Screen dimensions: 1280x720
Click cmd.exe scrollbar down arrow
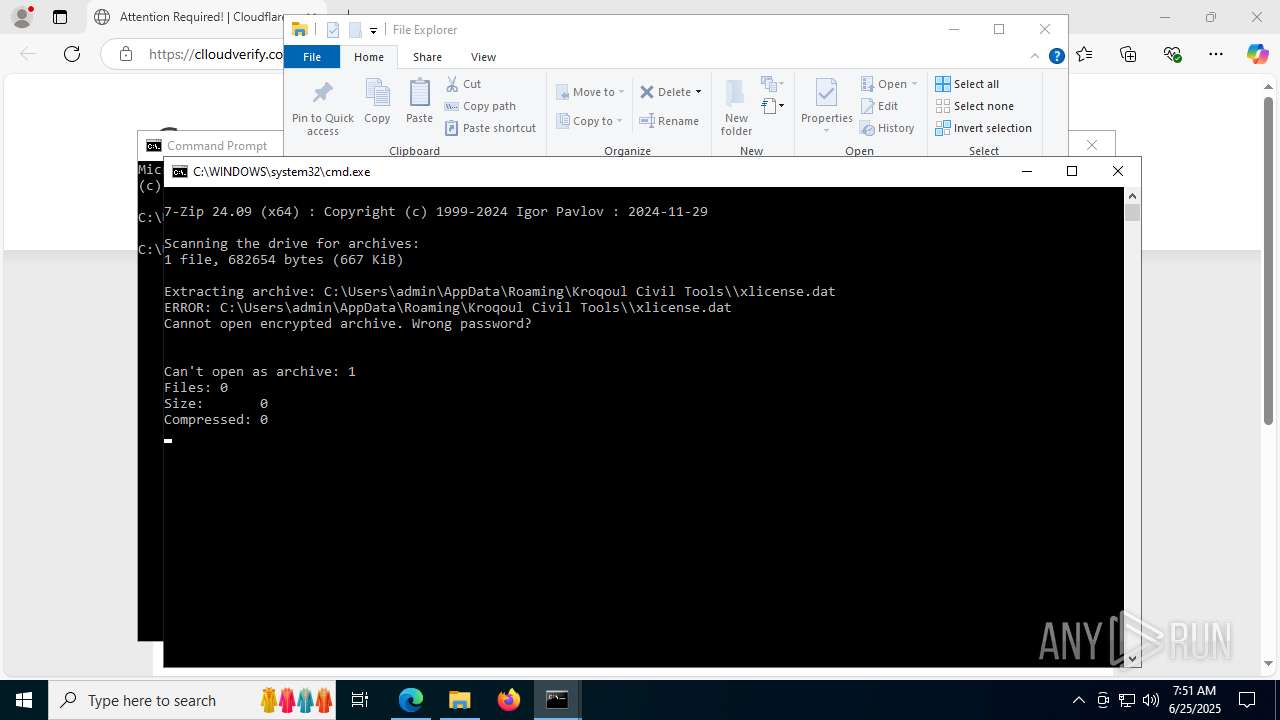(x=1132, y=658)
